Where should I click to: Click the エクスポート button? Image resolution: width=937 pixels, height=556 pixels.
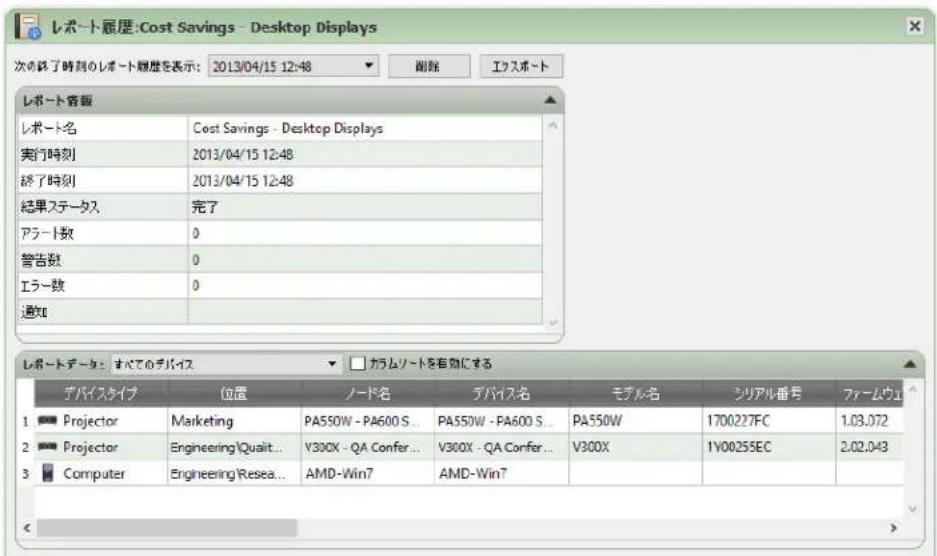520,66
